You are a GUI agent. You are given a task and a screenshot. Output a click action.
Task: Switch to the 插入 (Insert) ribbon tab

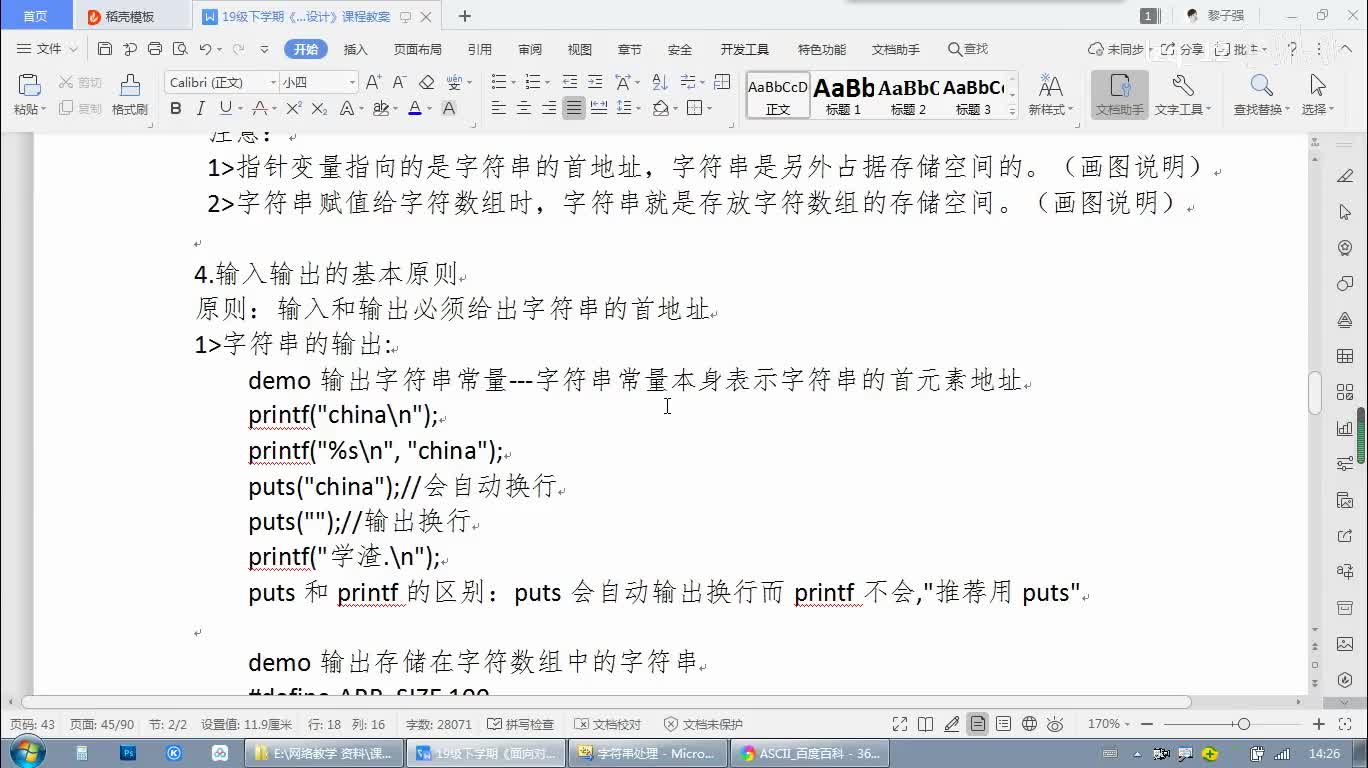point(355,49)
